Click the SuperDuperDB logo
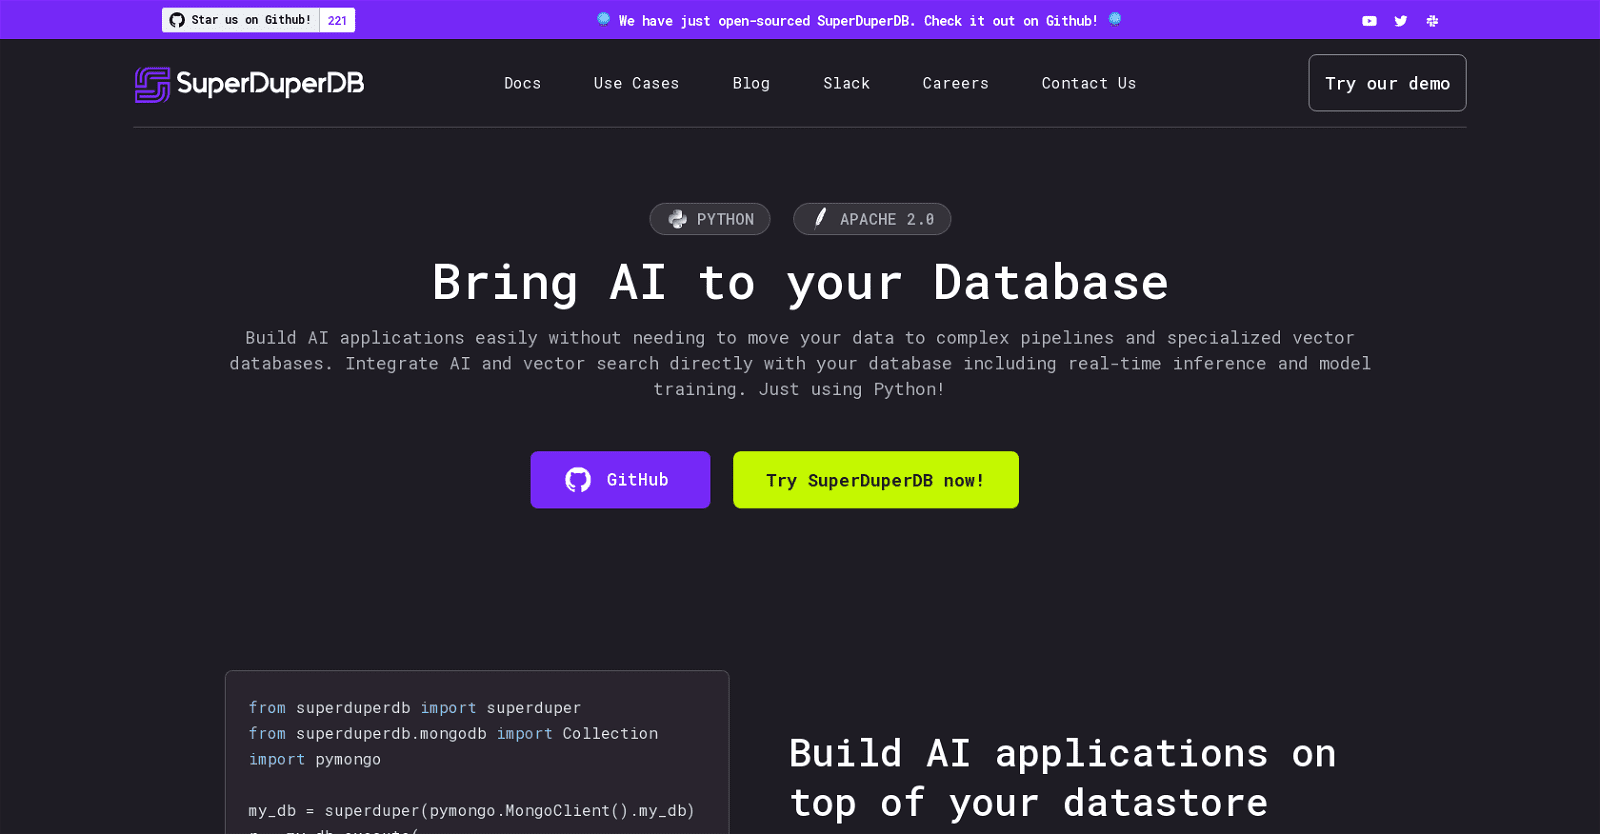This screenshot has height=834, width=1600. 250,84
